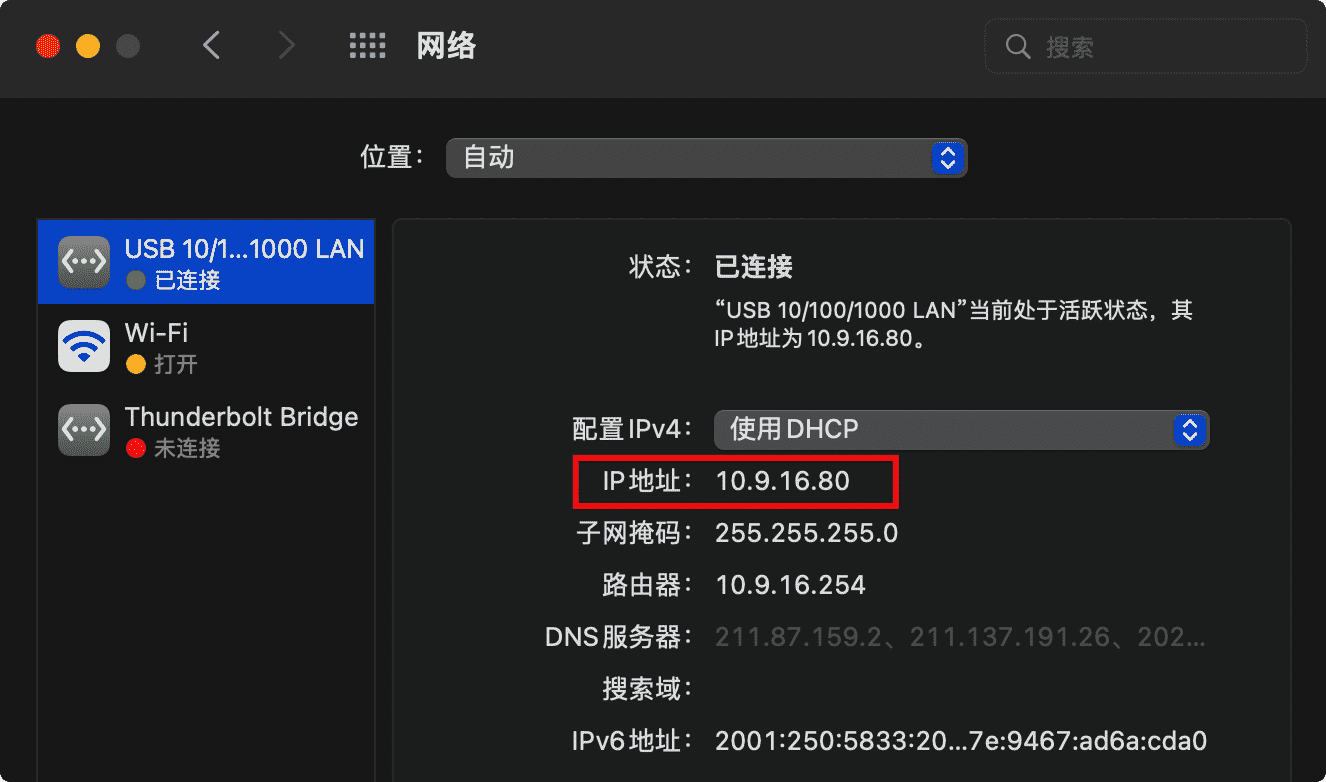Screen dimensions: 1326x782
Task: Select the USB 10/100/1000 LAN adapter icon
Action: point(83,262)
